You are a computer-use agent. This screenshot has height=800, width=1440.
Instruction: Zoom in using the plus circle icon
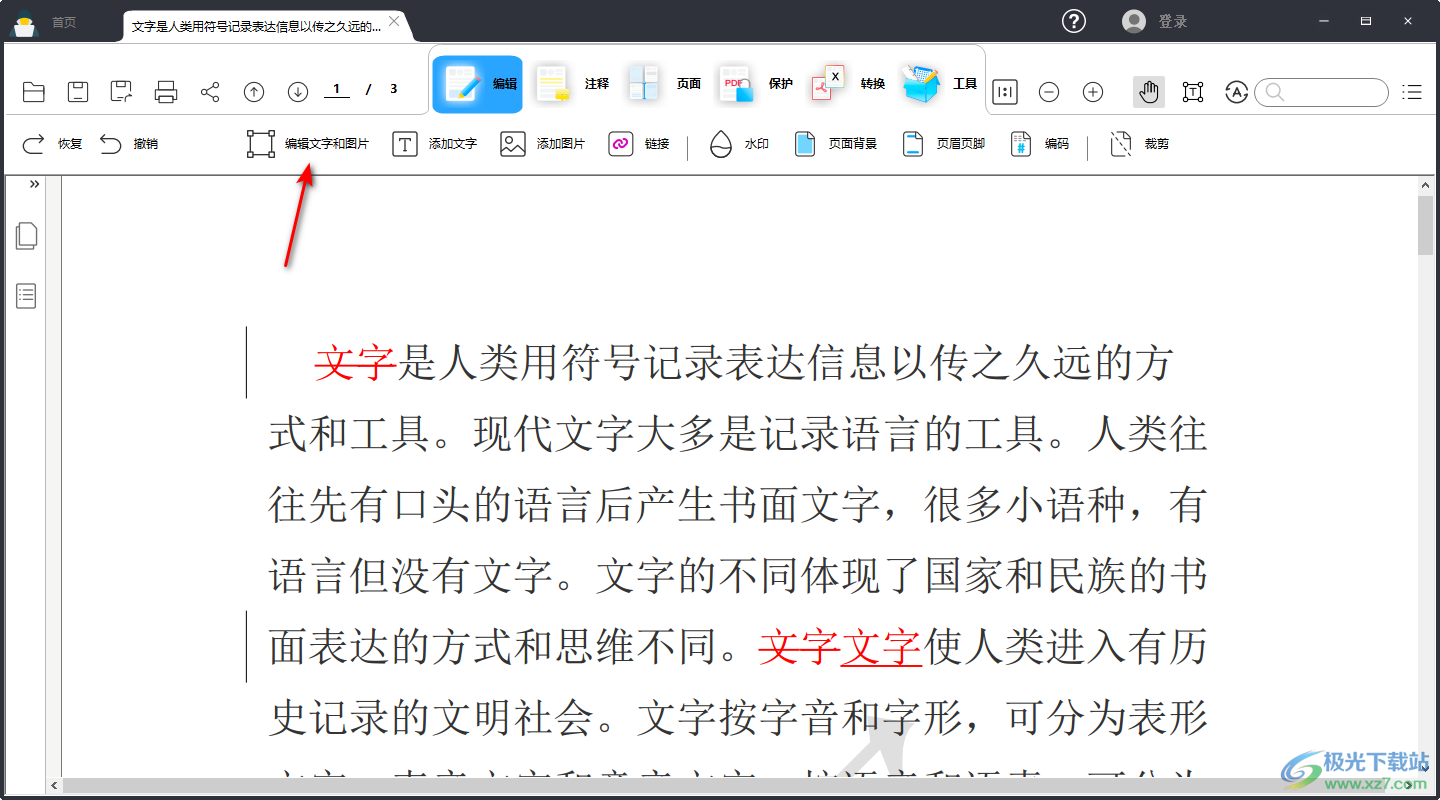1093,92
